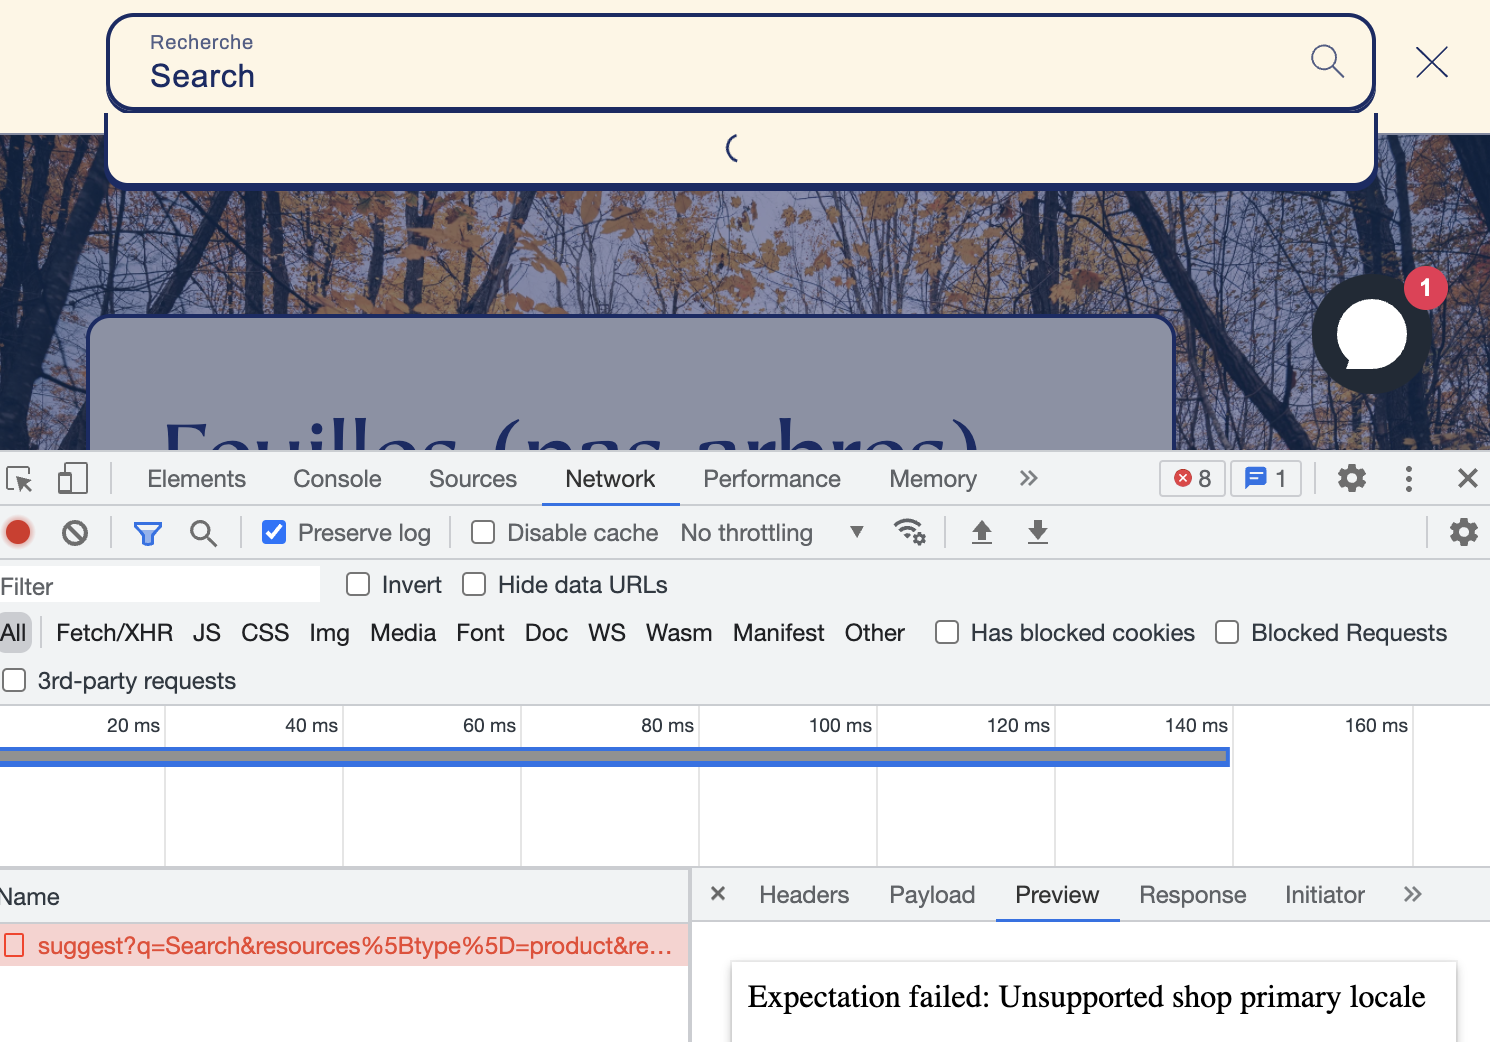The image size is (1490, 1042).
Task: Close the DevTools panel
Action: 1467,478
